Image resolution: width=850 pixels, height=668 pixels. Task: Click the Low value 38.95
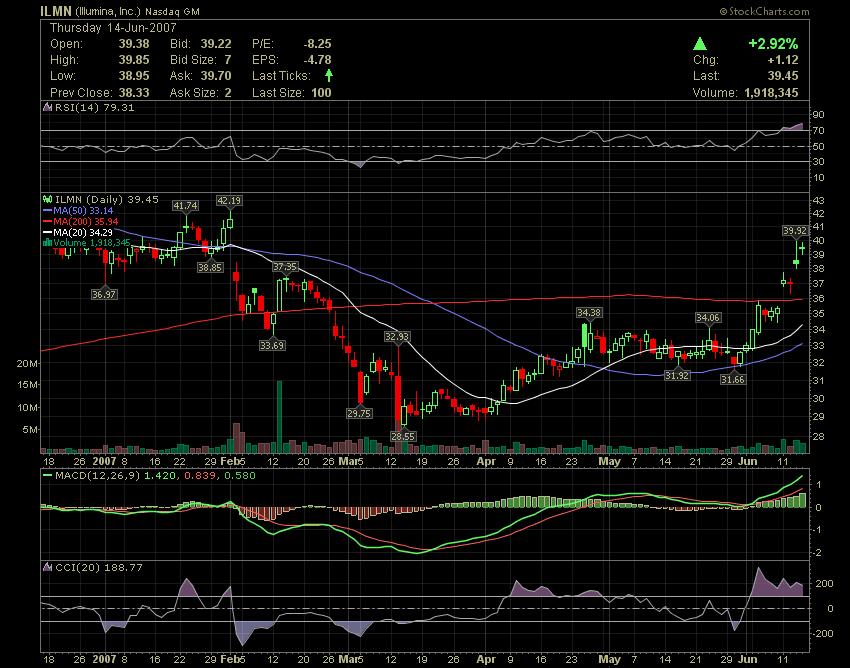click(134, 75)
